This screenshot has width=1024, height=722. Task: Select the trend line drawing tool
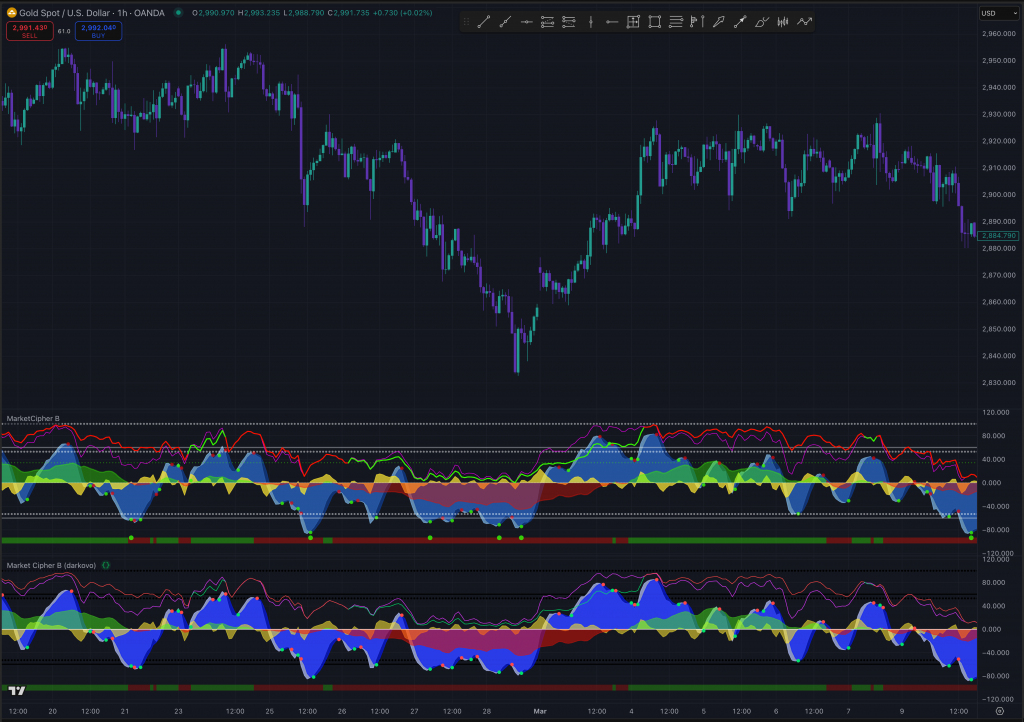coord(484,21)
